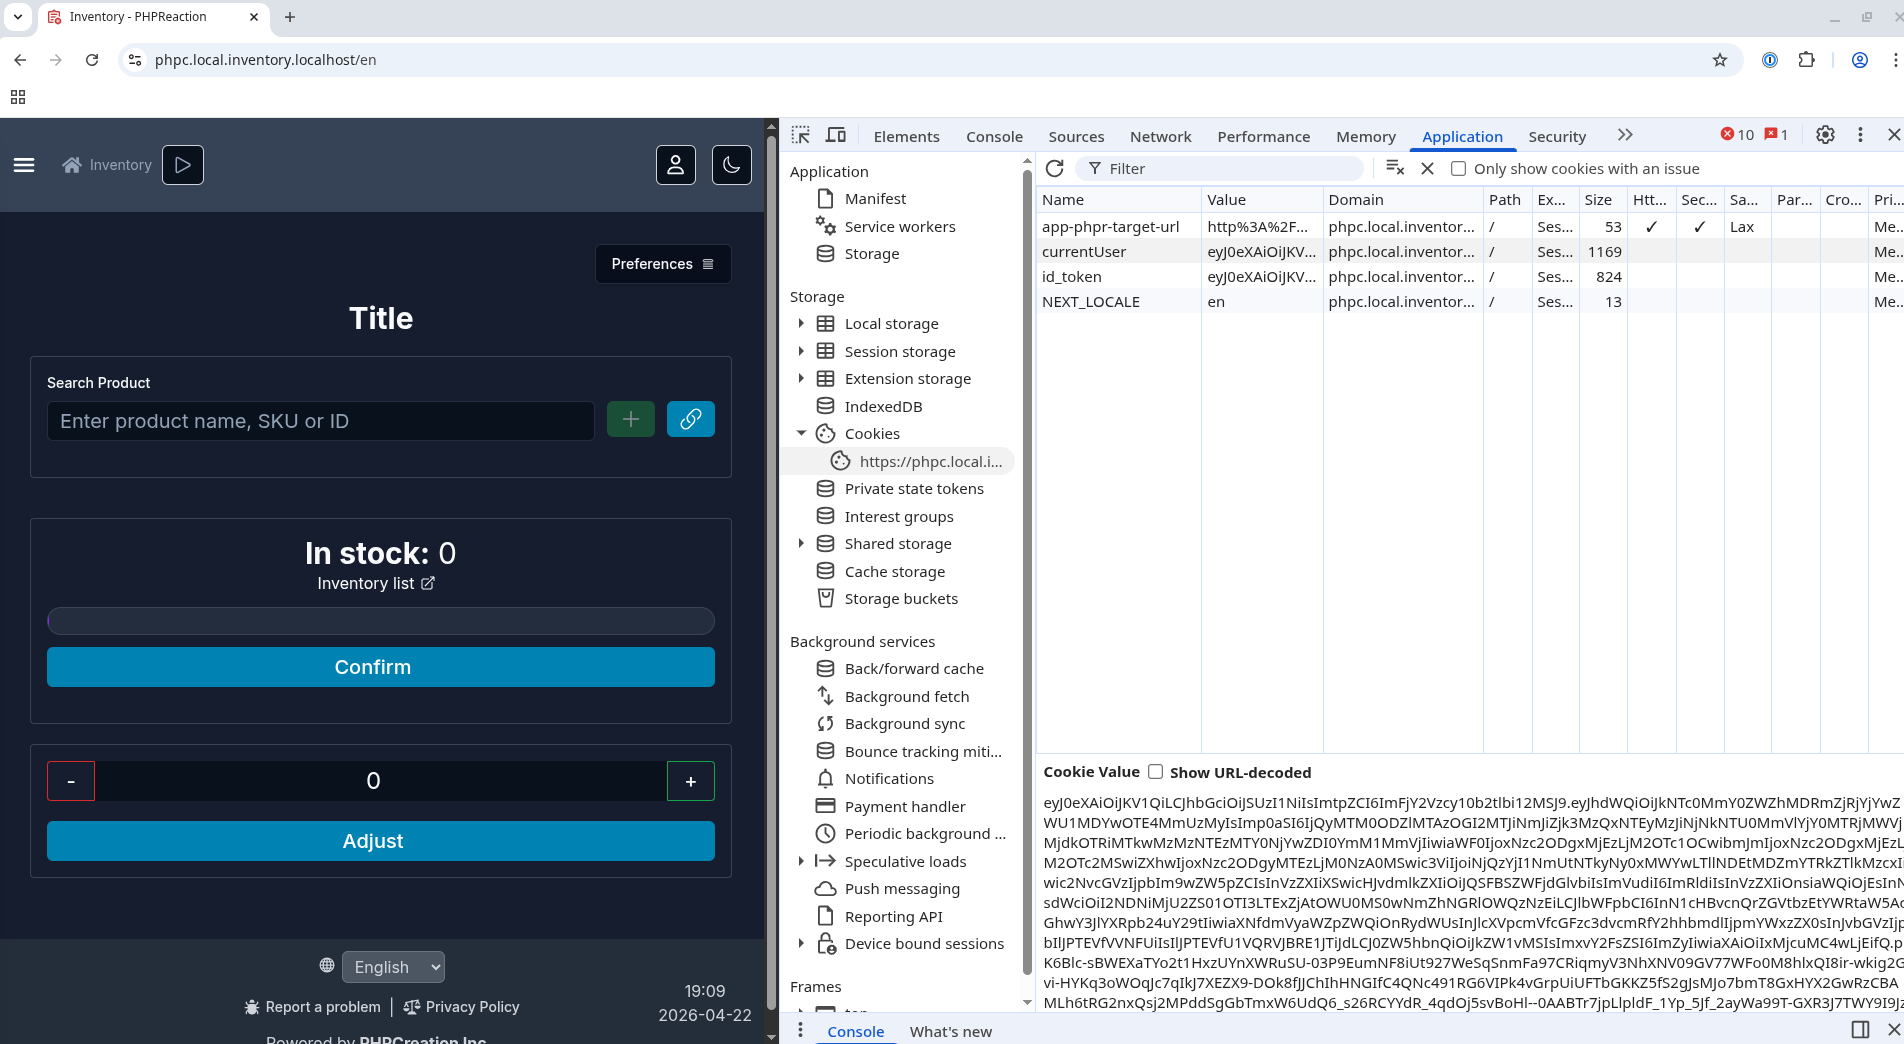This screenshot has height=1044, width=1904.
Task: Switch to the Performance tab
Action: (x=1263, y=136)
